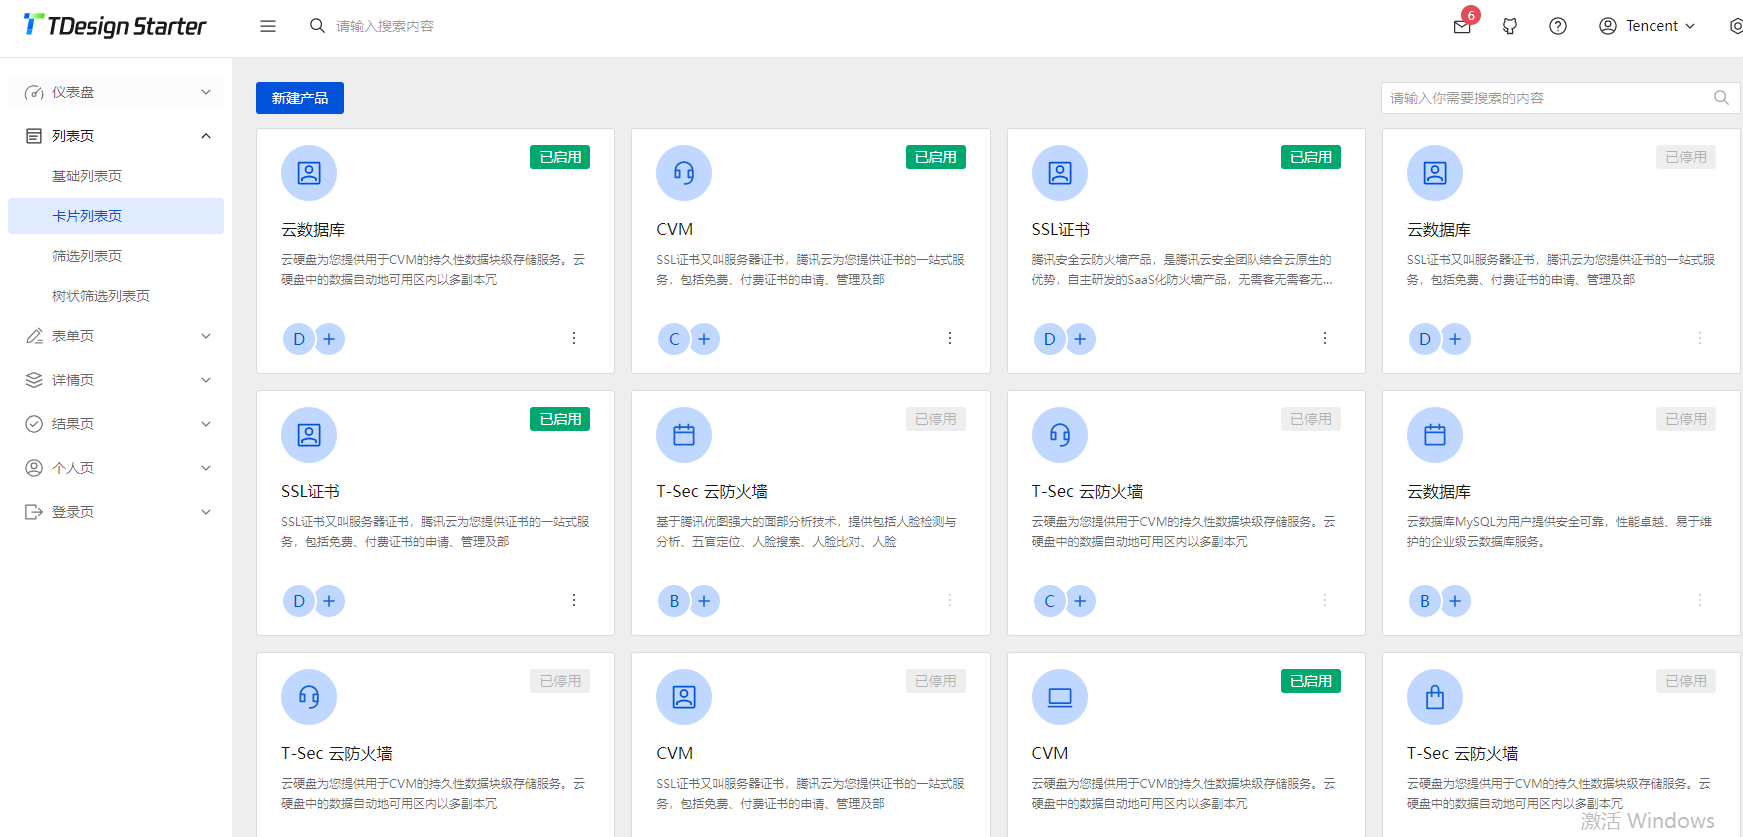This screenshot has width=1743, height=837.
Task: Click the 已停用 tag on the 云数据库 MySQL card
Action: click(1686, 419)
